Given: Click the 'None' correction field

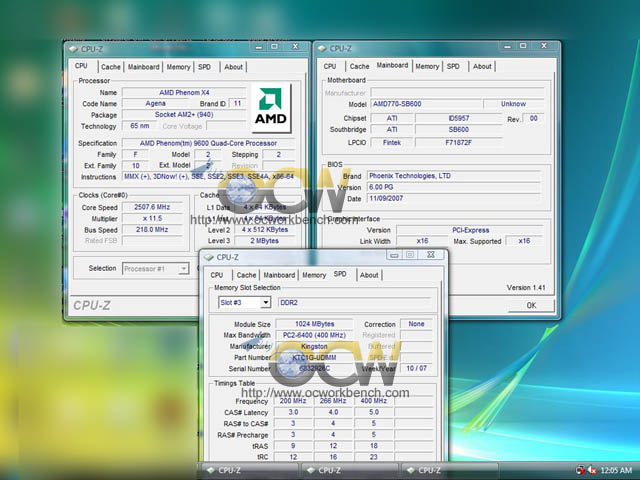Looking at the screenshot, I should coord(416,324).
